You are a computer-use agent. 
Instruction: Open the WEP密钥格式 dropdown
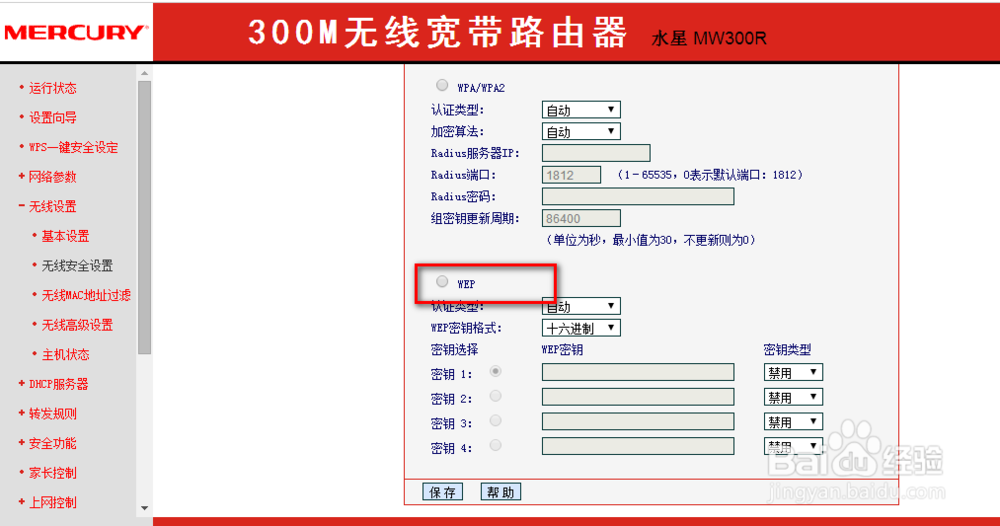click(581, 328)
